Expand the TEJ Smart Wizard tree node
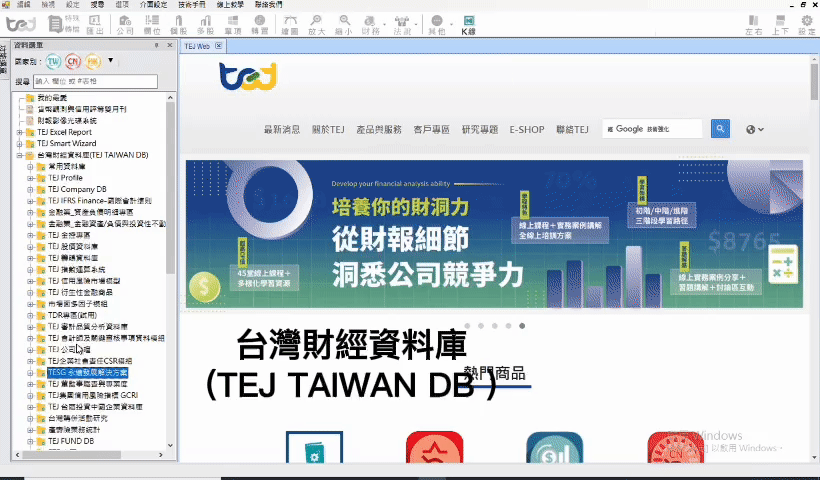 coord(20,144)
